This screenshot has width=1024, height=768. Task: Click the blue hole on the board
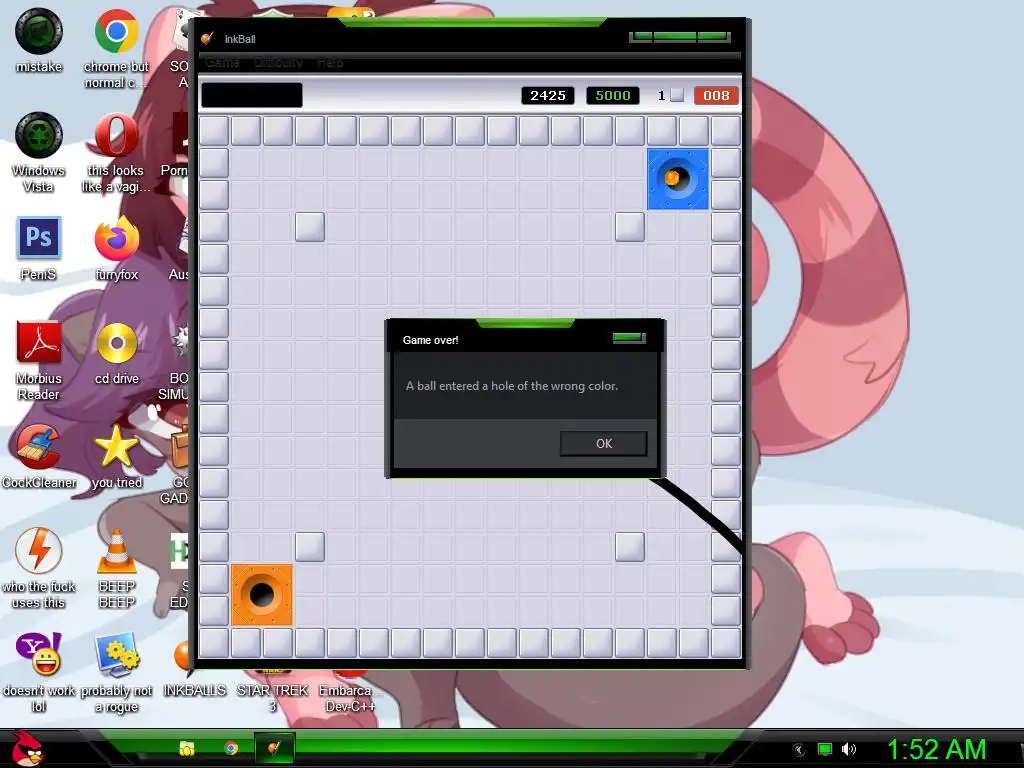677,179
